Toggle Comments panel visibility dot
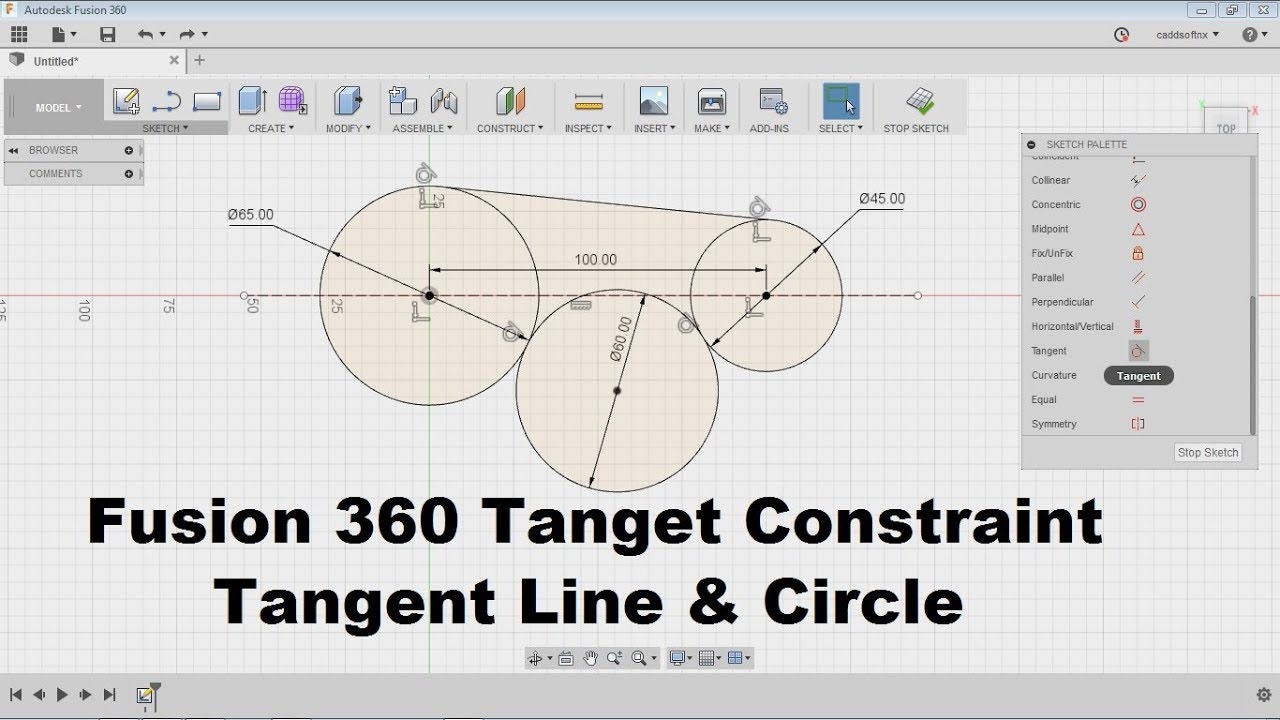This screenshot has height=720, width=1280. pyautogui.click(x=129, y=174)
